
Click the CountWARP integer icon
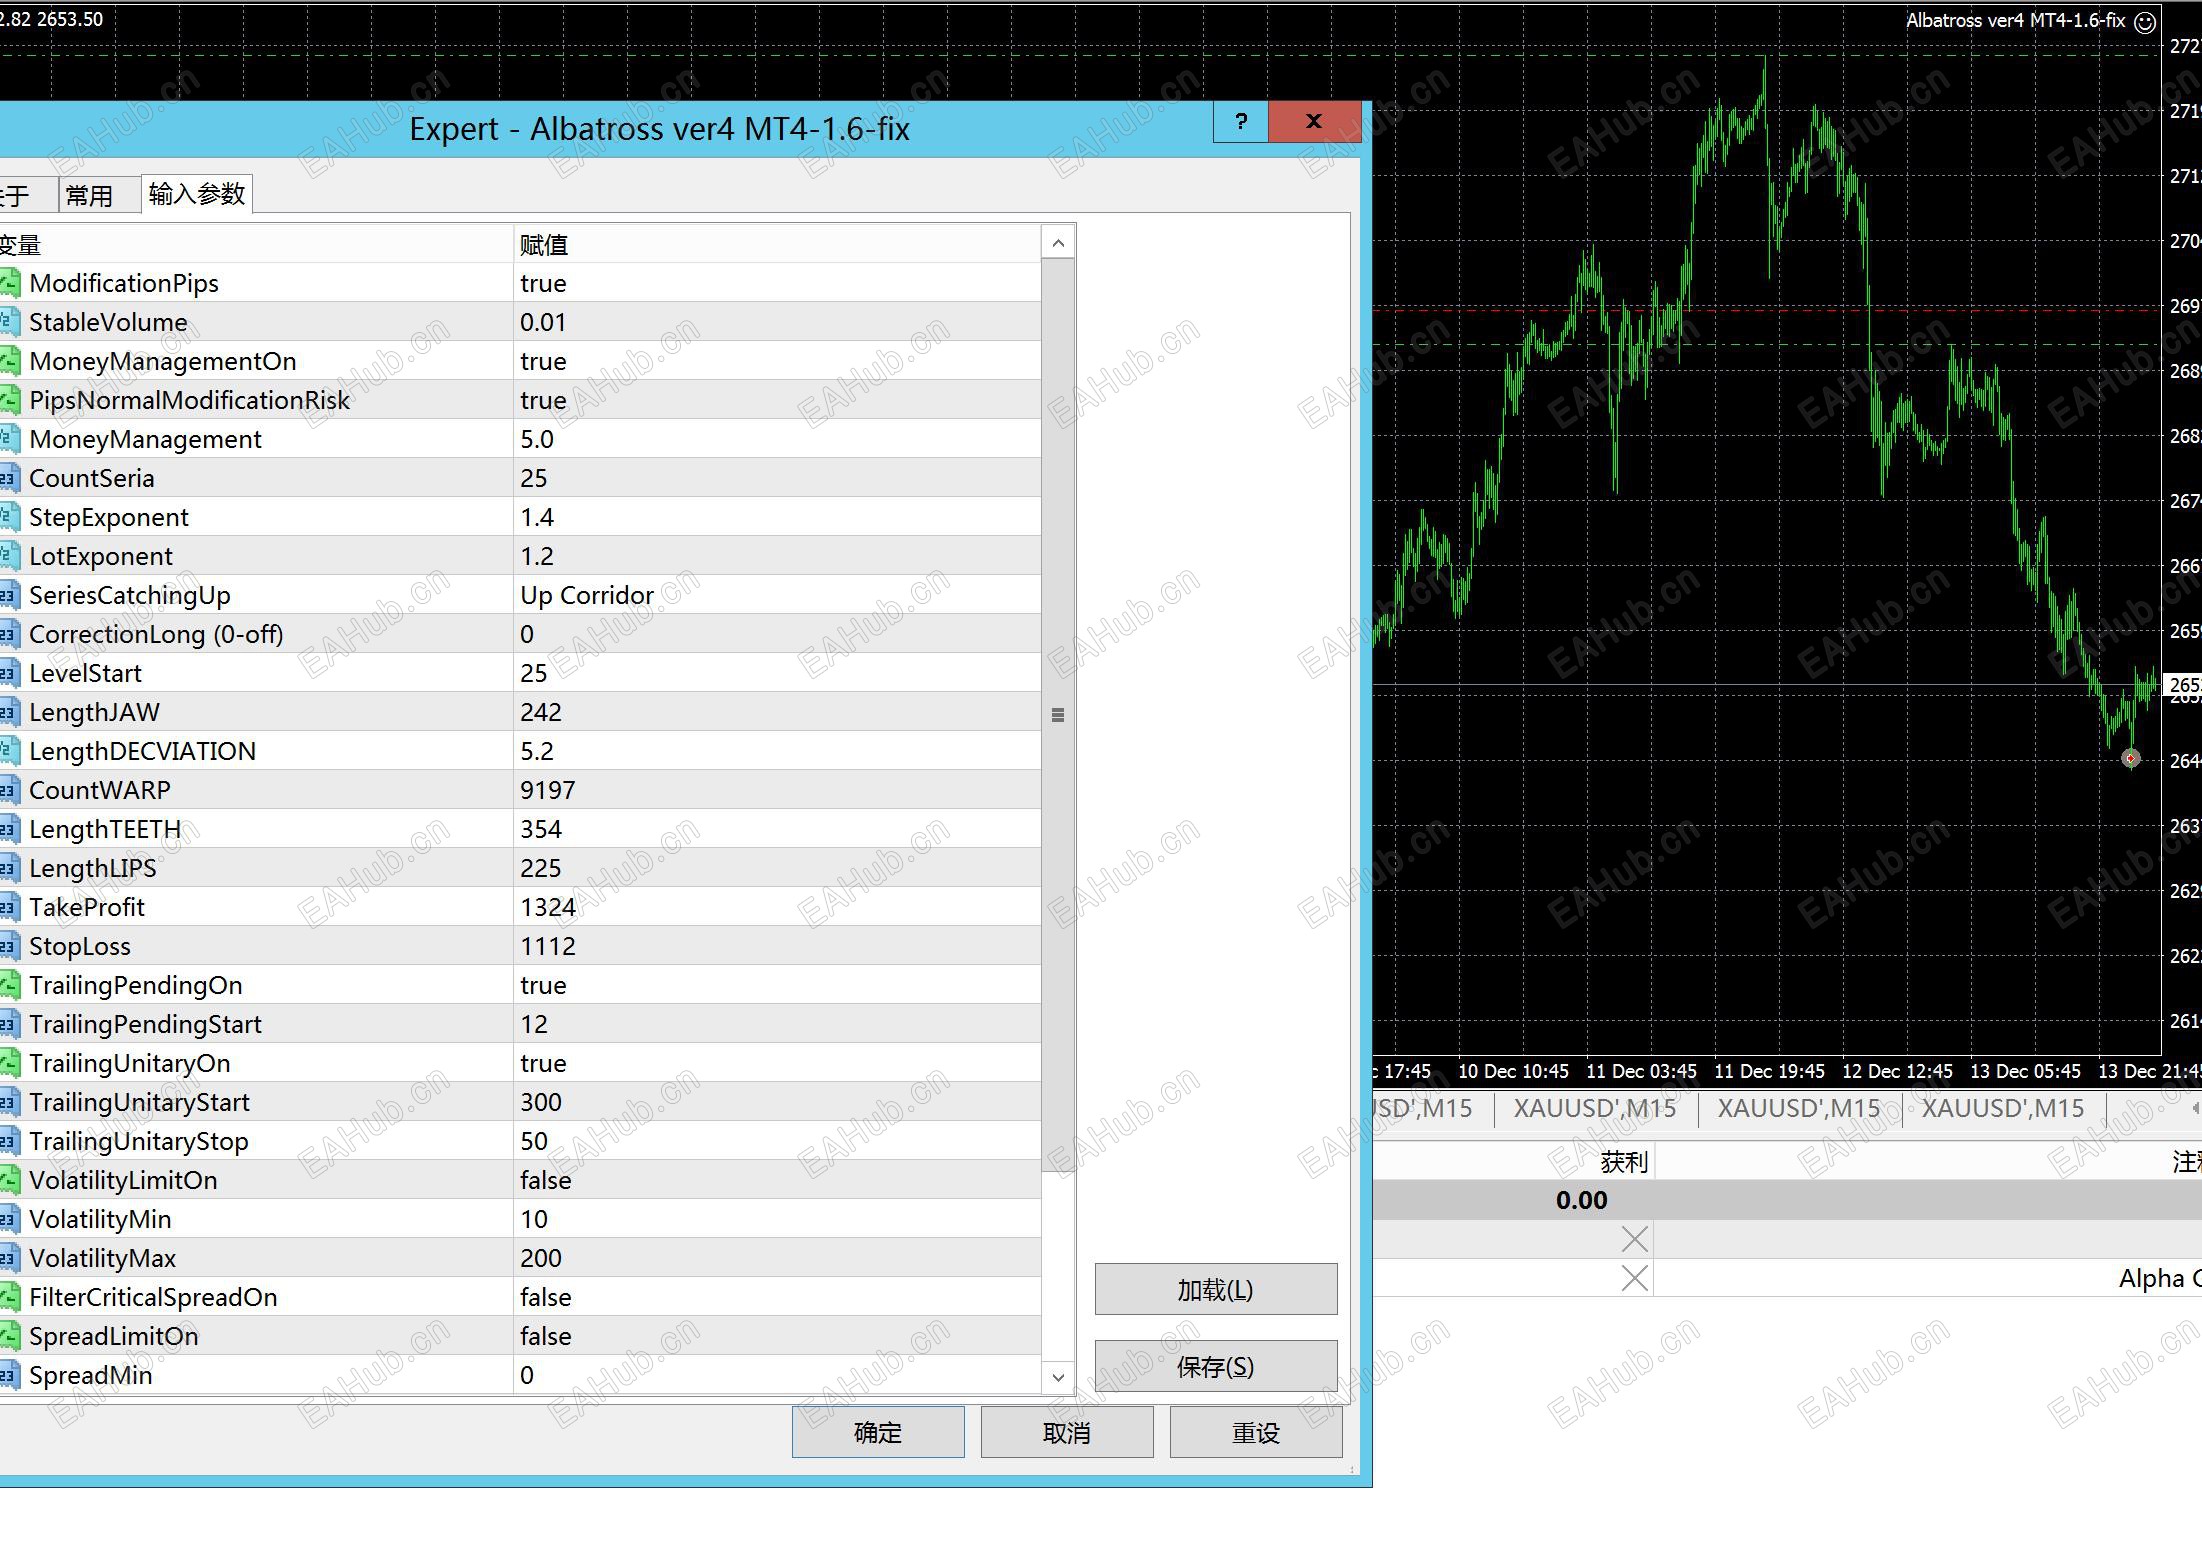click(x=9, y=790)
